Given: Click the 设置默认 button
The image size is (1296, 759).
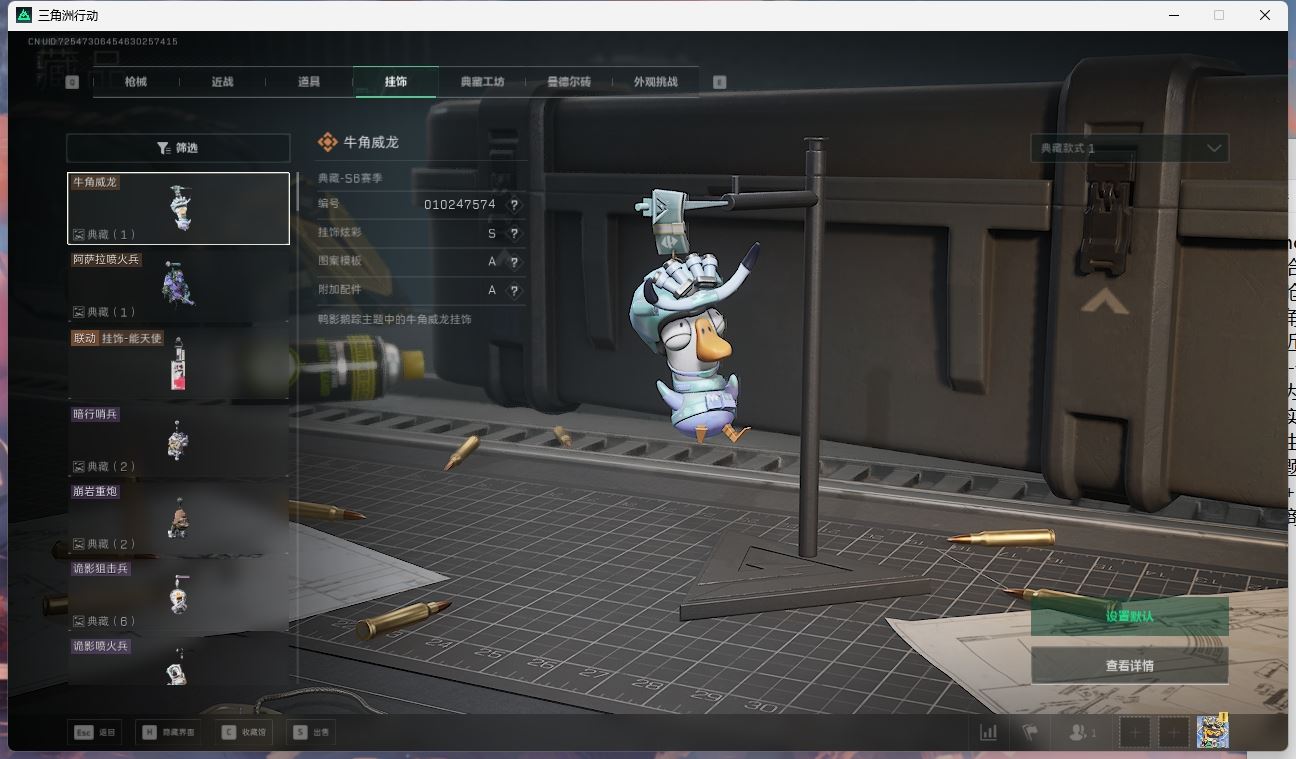Looking at the screenshot, I should pos(1129,616).
